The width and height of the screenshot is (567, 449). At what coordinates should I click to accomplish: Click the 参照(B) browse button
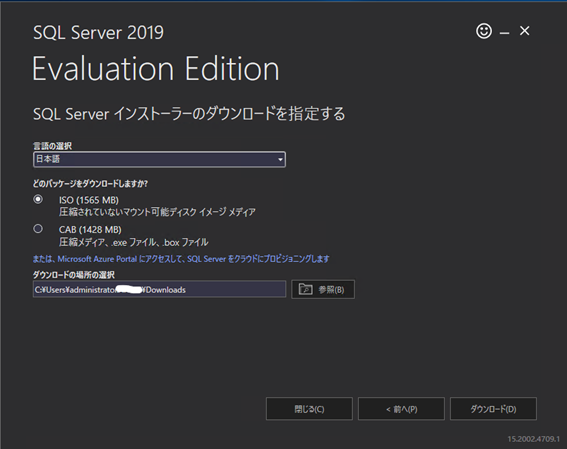pyautogui.click(x=323, y=289)
